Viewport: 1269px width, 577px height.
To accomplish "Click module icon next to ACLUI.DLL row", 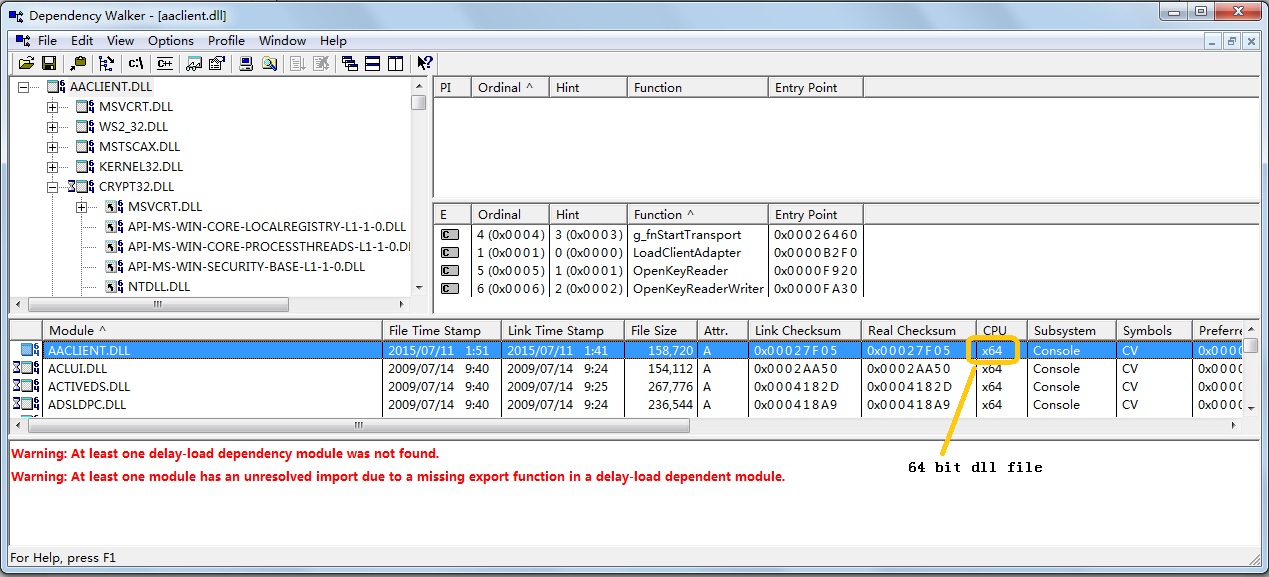I will [27, 369].
